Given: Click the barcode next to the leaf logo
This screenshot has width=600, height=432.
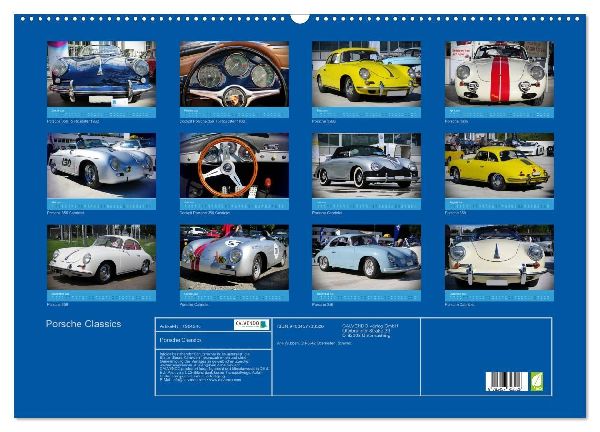Looking at the screenshot, I should click(x=507, y=381).
